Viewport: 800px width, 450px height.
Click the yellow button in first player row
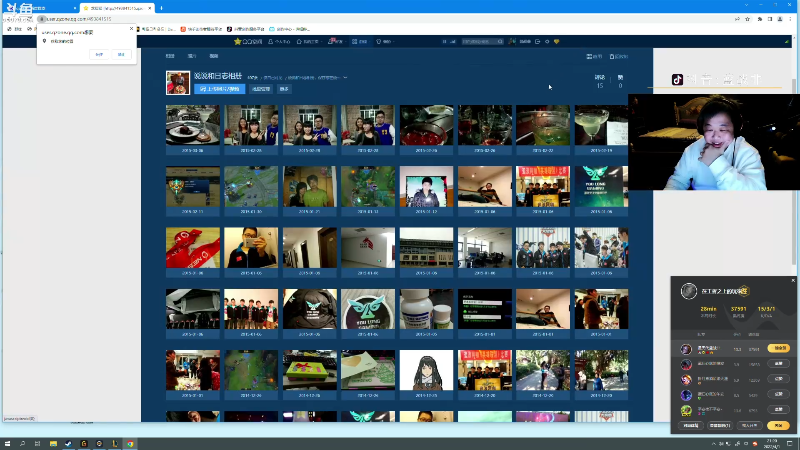[x=778, y=348]
